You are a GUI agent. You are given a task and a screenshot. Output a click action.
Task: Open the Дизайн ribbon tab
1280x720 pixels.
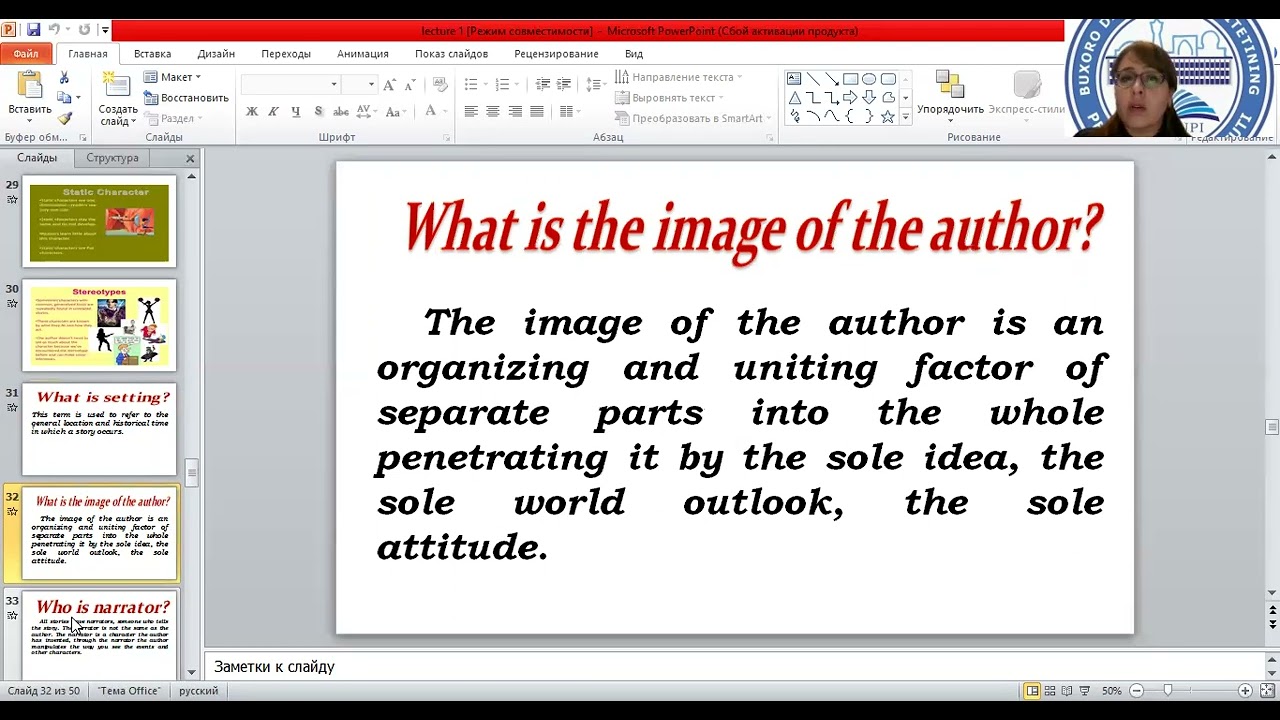216,54
